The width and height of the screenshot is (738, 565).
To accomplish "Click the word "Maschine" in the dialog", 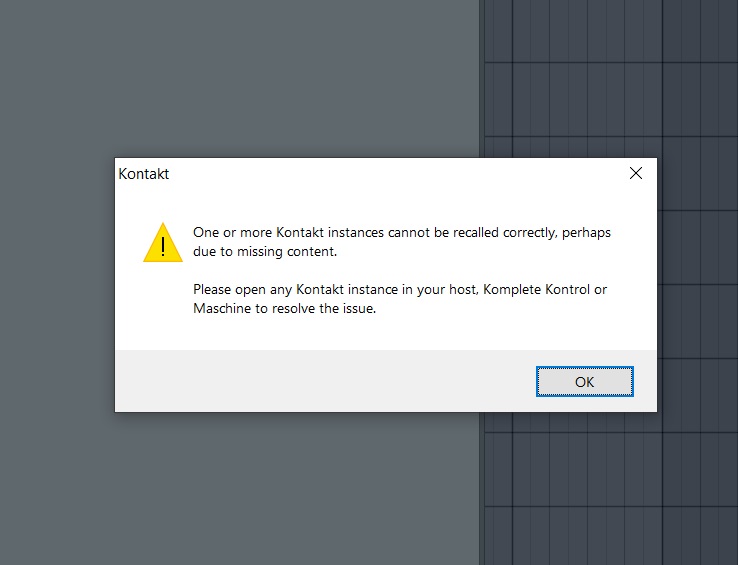I will 222,309.
